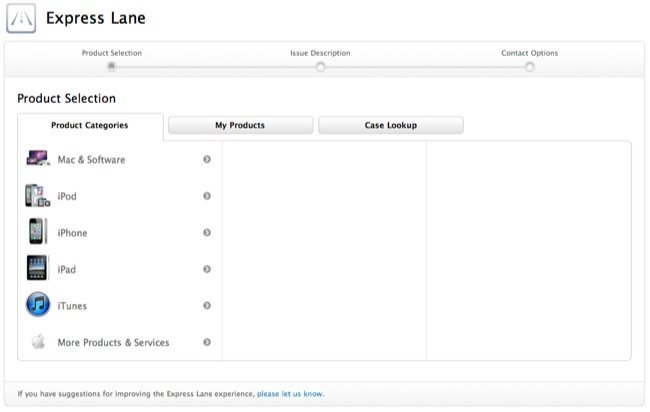The width and height of the screenshot is (650, 412).
Task: Click the 'Issue Description' step label
Action: point(320,53)
